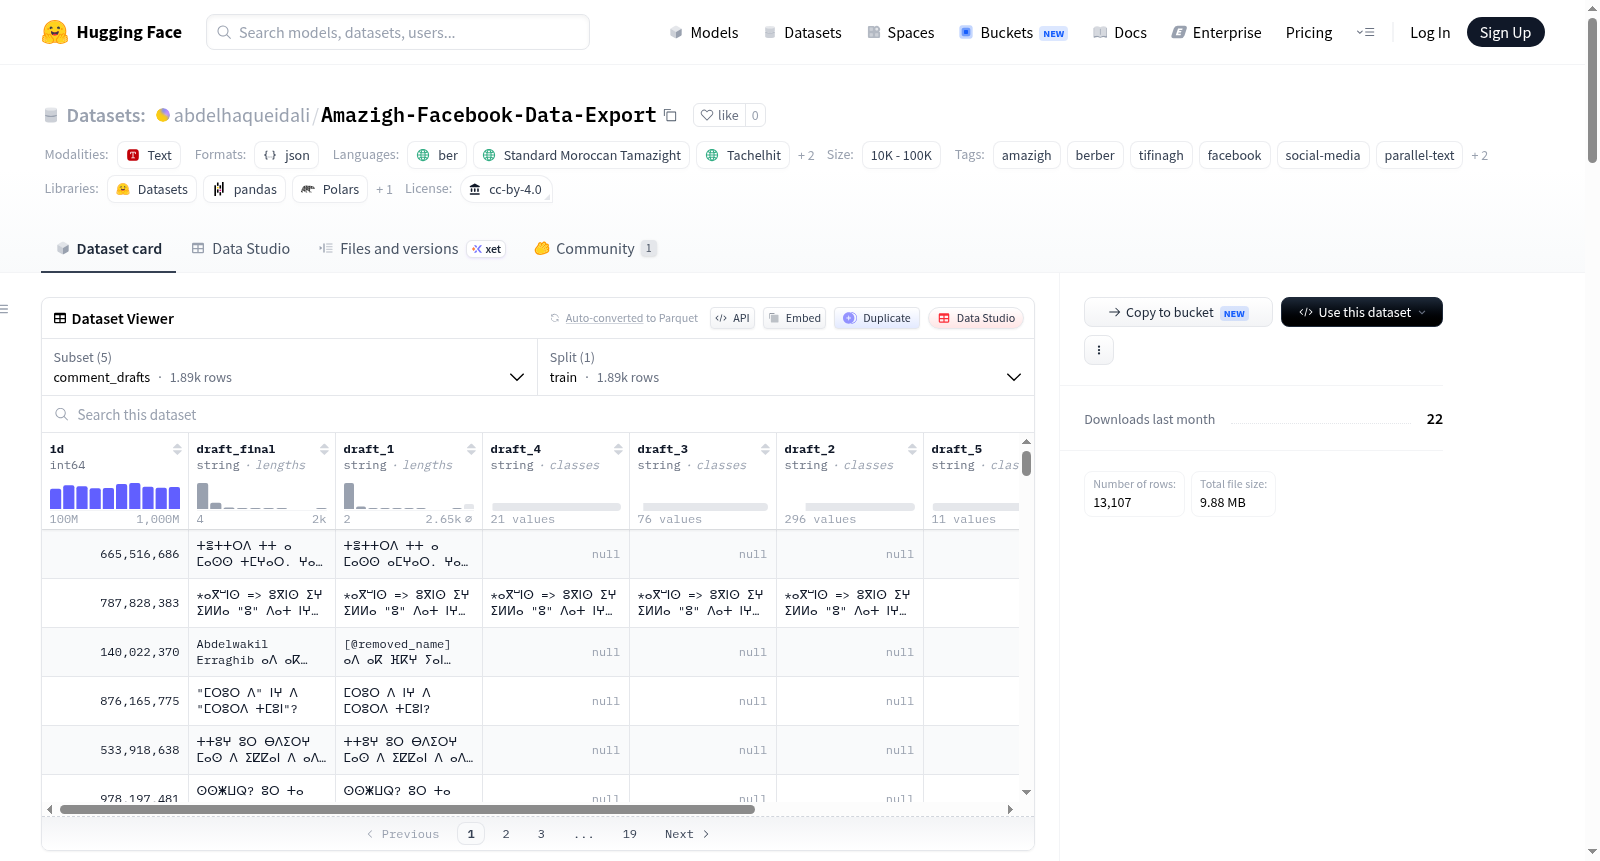Toggle the left sidebar table-of-contents icon
The height and width of the screenshot is (861, 1600).
[x=4, y=309]
